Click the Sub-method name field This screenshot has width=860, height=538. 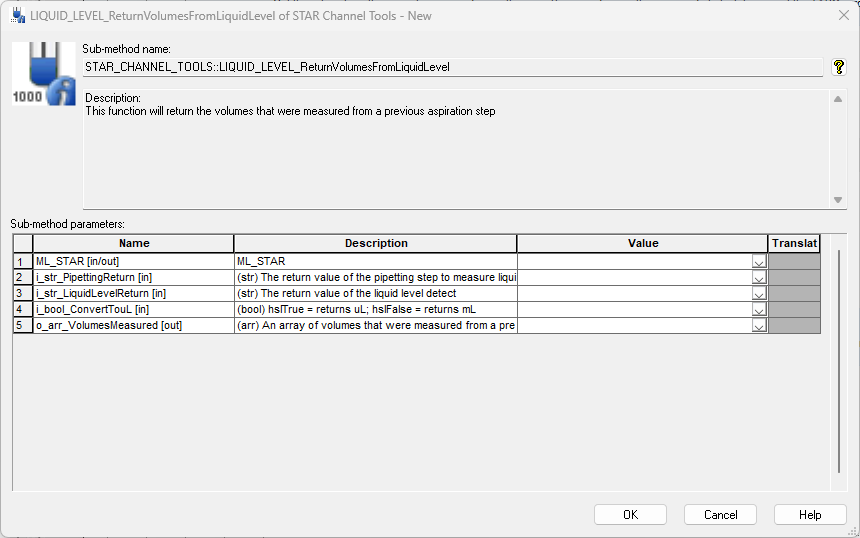[452, 67]
